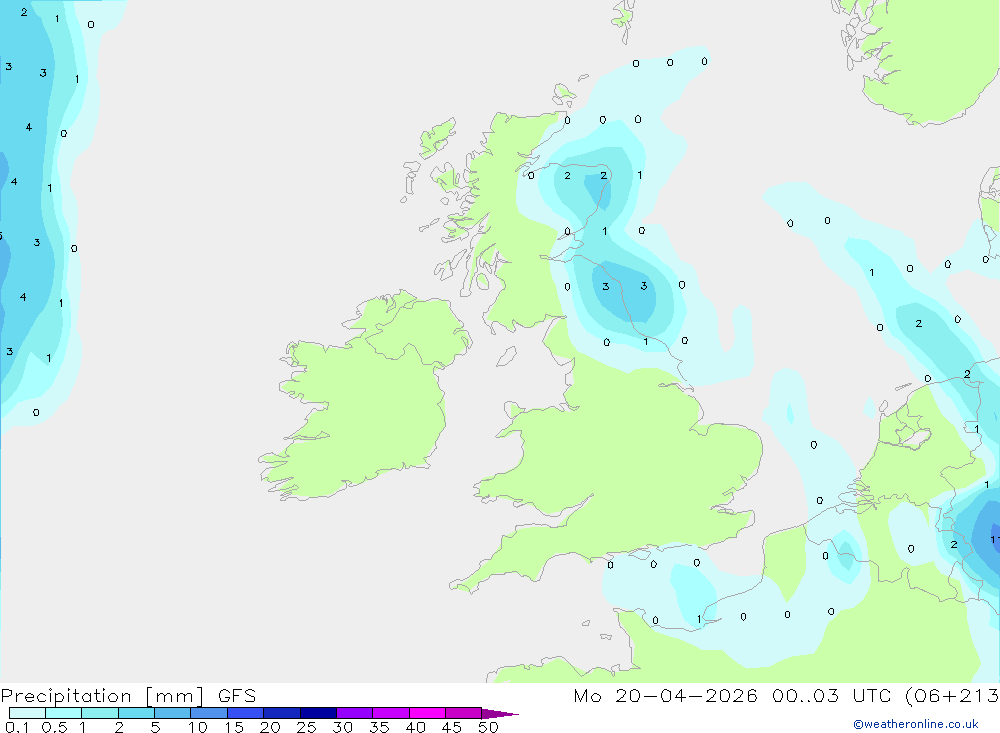The width and height of the screenshot is (1000, 733).
Task: Choose the 2–5 mm legend color band
Action: tap(136, 713)
